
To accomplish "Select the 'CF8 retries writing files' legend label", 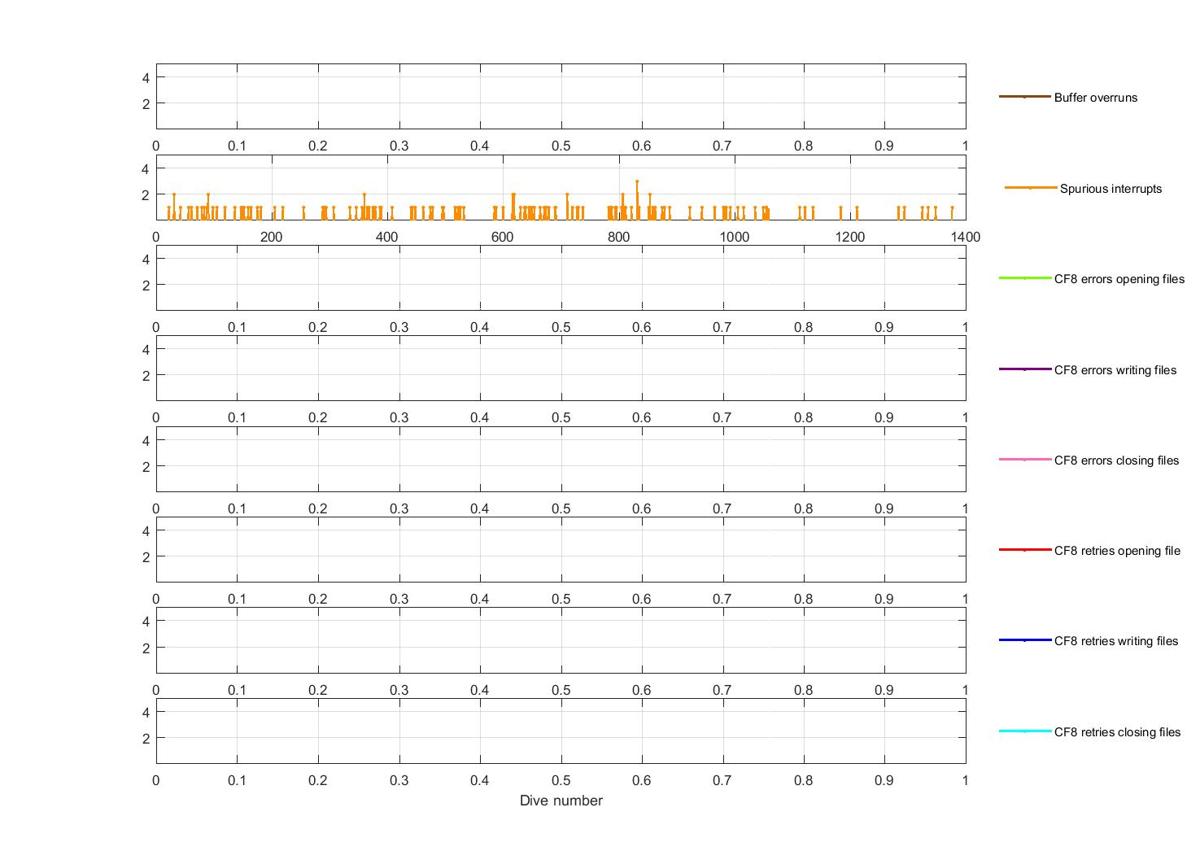I will (x=1116, y=641).
